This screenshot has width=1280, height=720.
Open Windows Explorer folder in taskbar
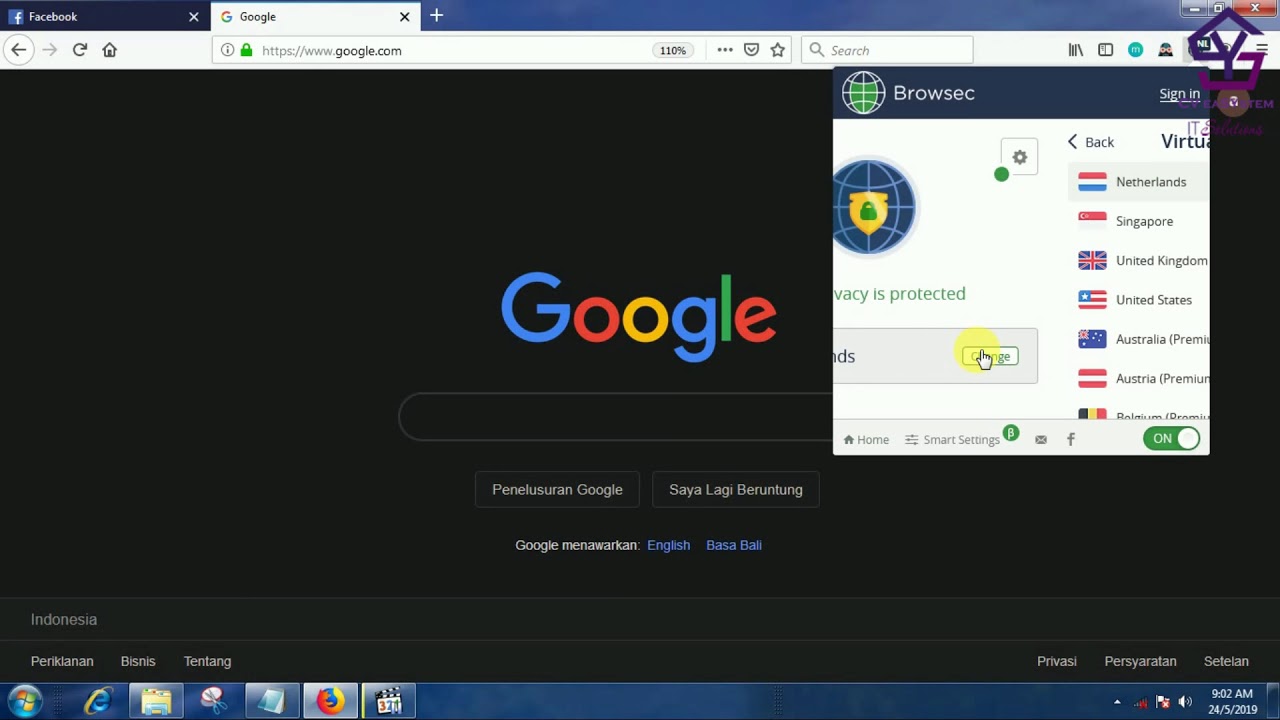click(156, 701)
